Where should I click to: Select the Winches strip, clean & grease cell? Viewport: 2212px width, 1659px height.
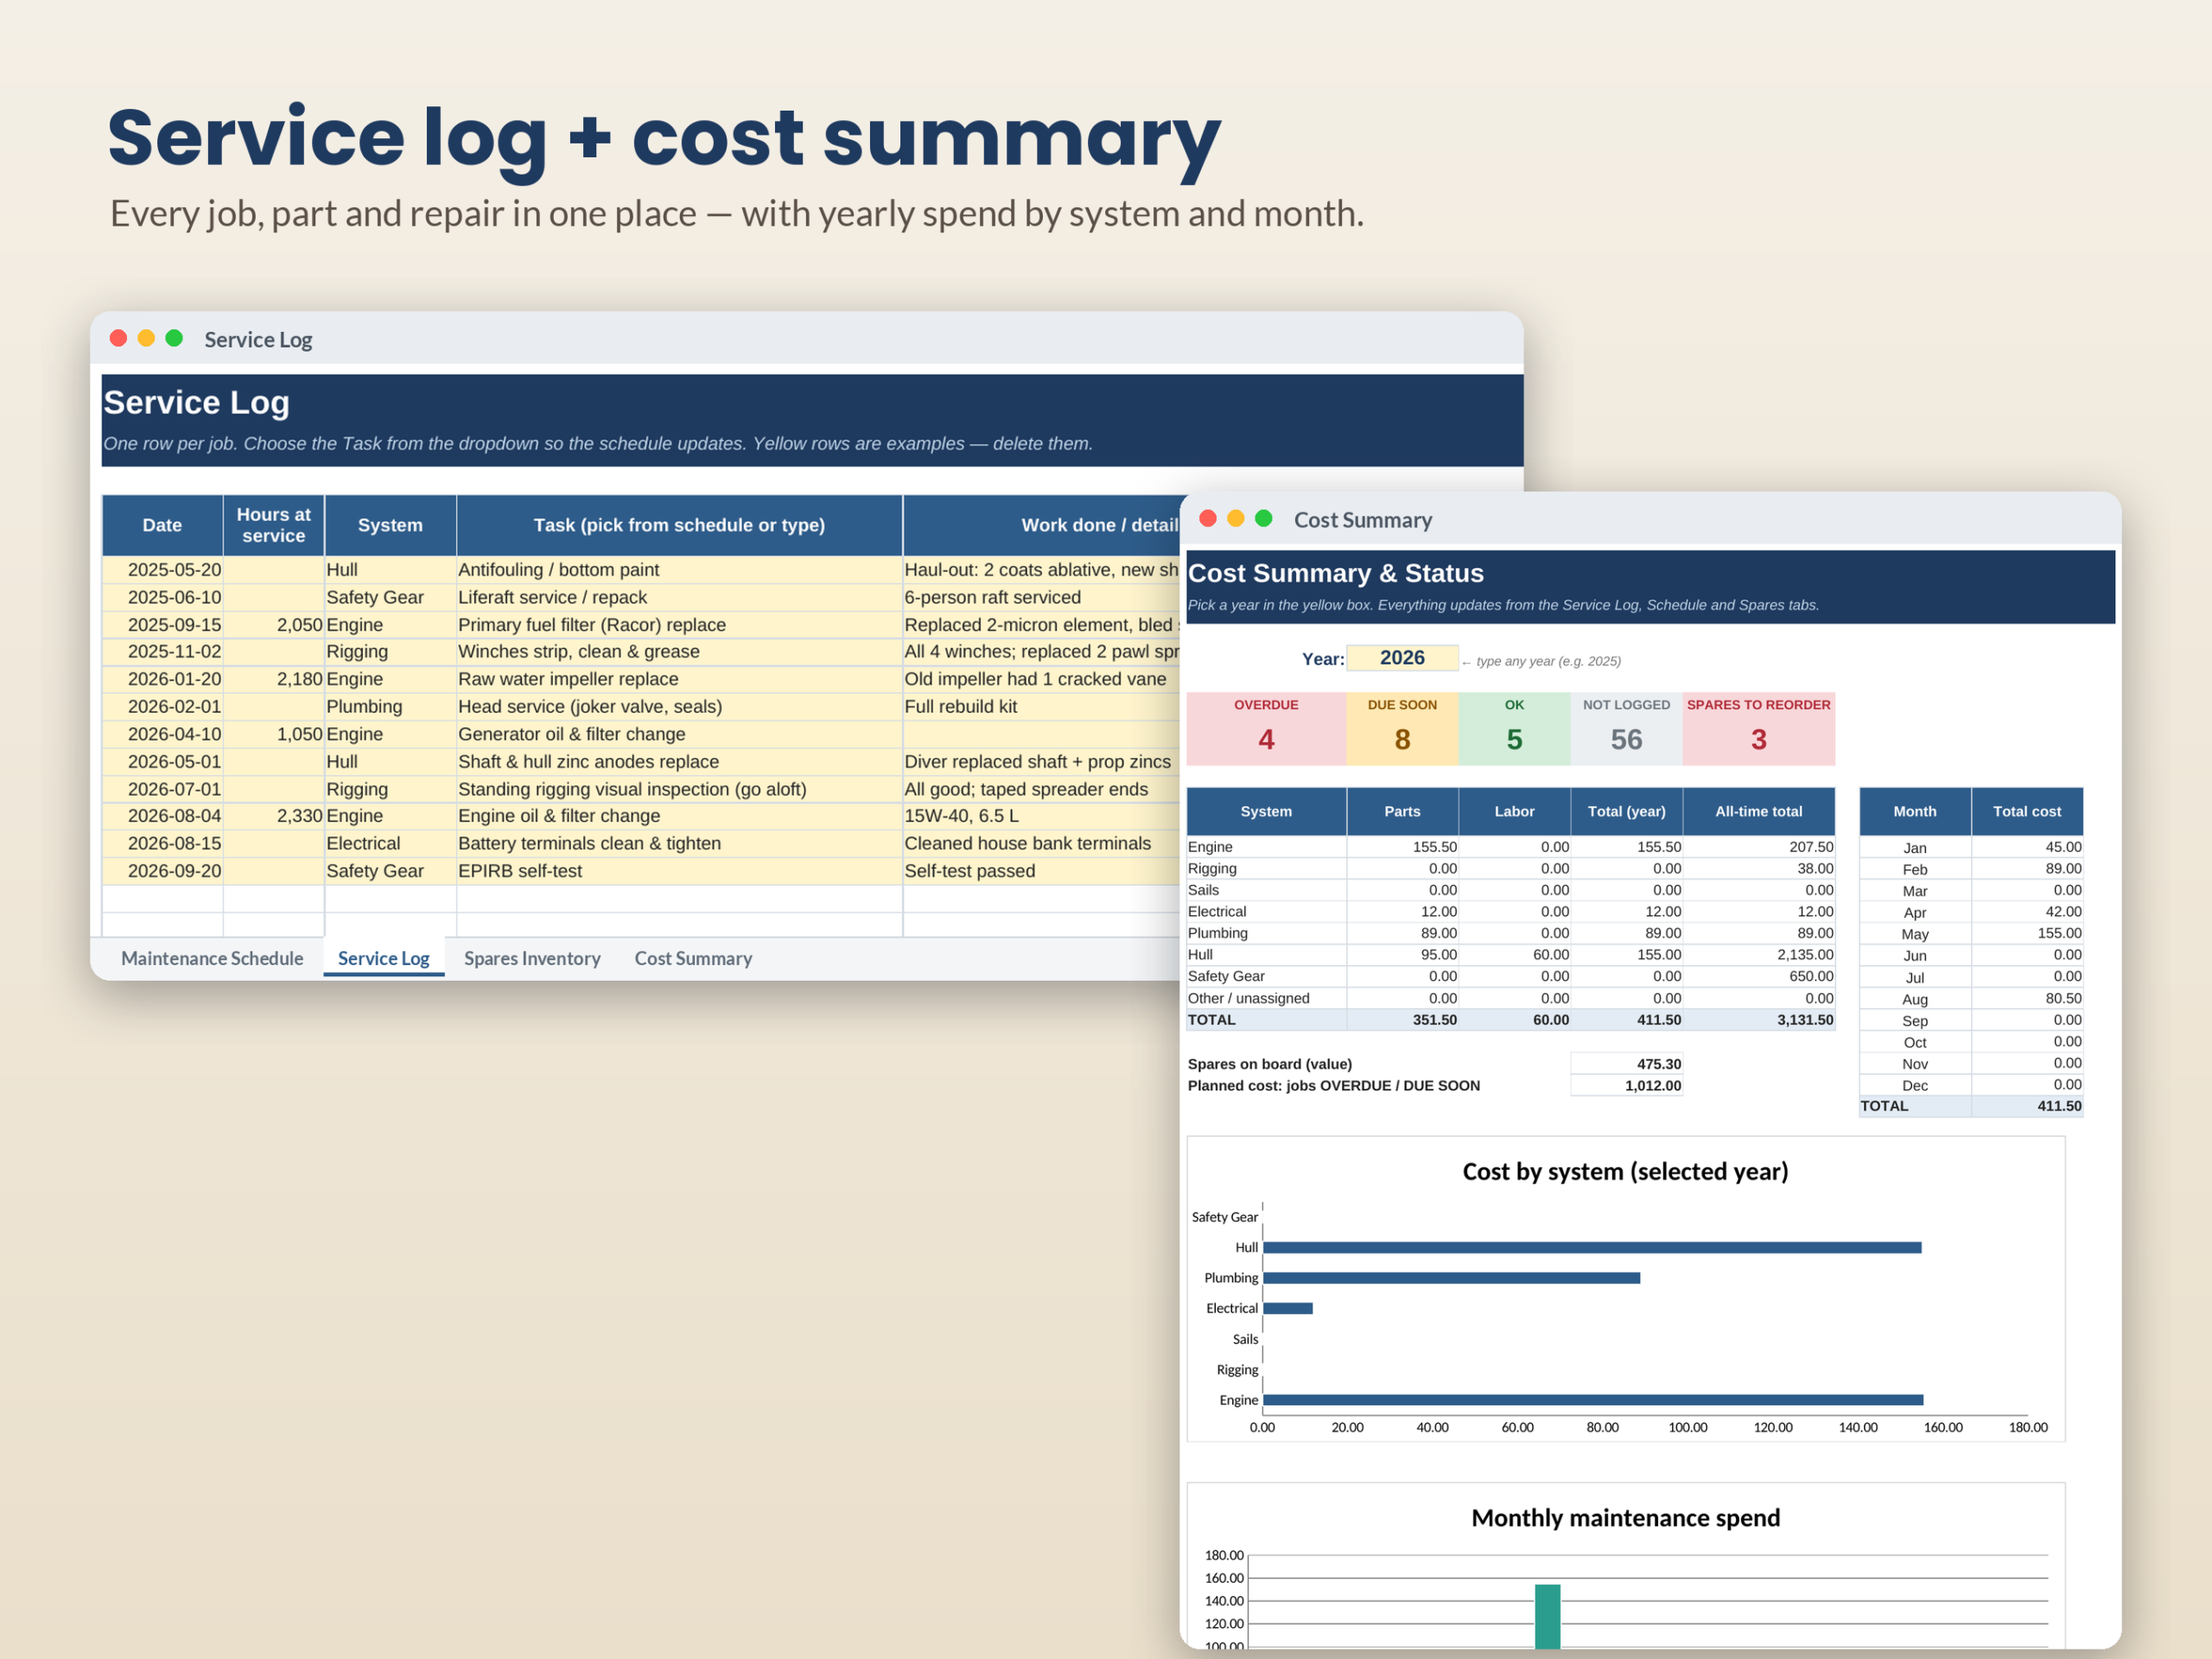[x=679, y=652]
